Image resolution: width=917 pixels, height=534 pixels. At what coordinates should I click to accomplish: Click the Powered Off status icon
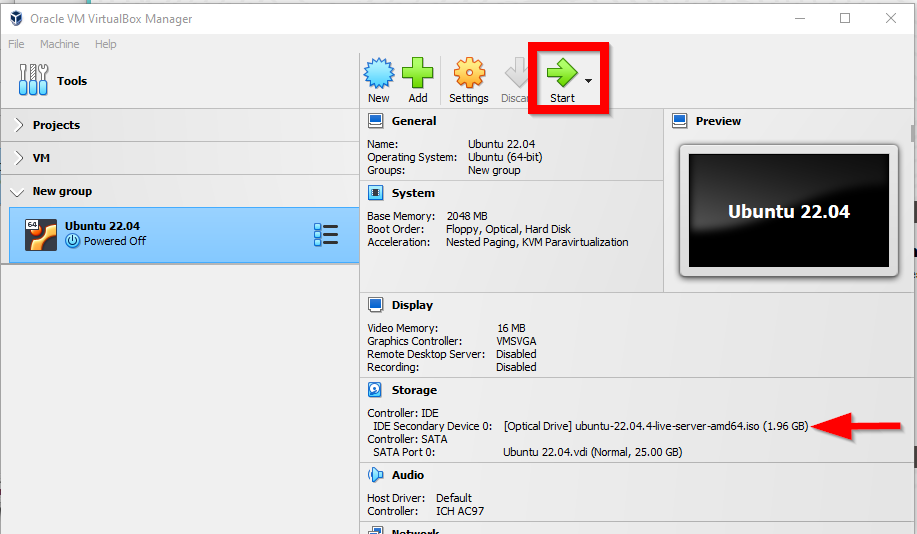coord(73,241)
